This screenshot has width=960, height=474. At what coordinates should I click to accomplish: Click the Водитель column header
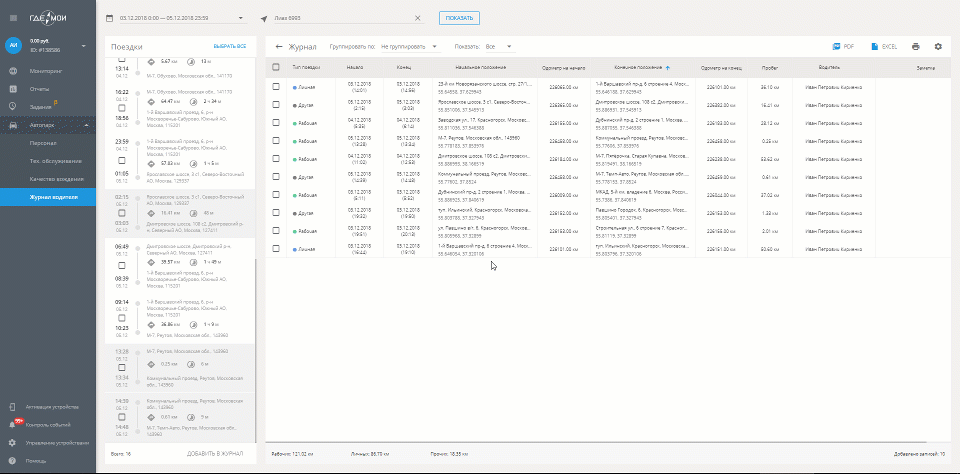click(x=829, y=67)
